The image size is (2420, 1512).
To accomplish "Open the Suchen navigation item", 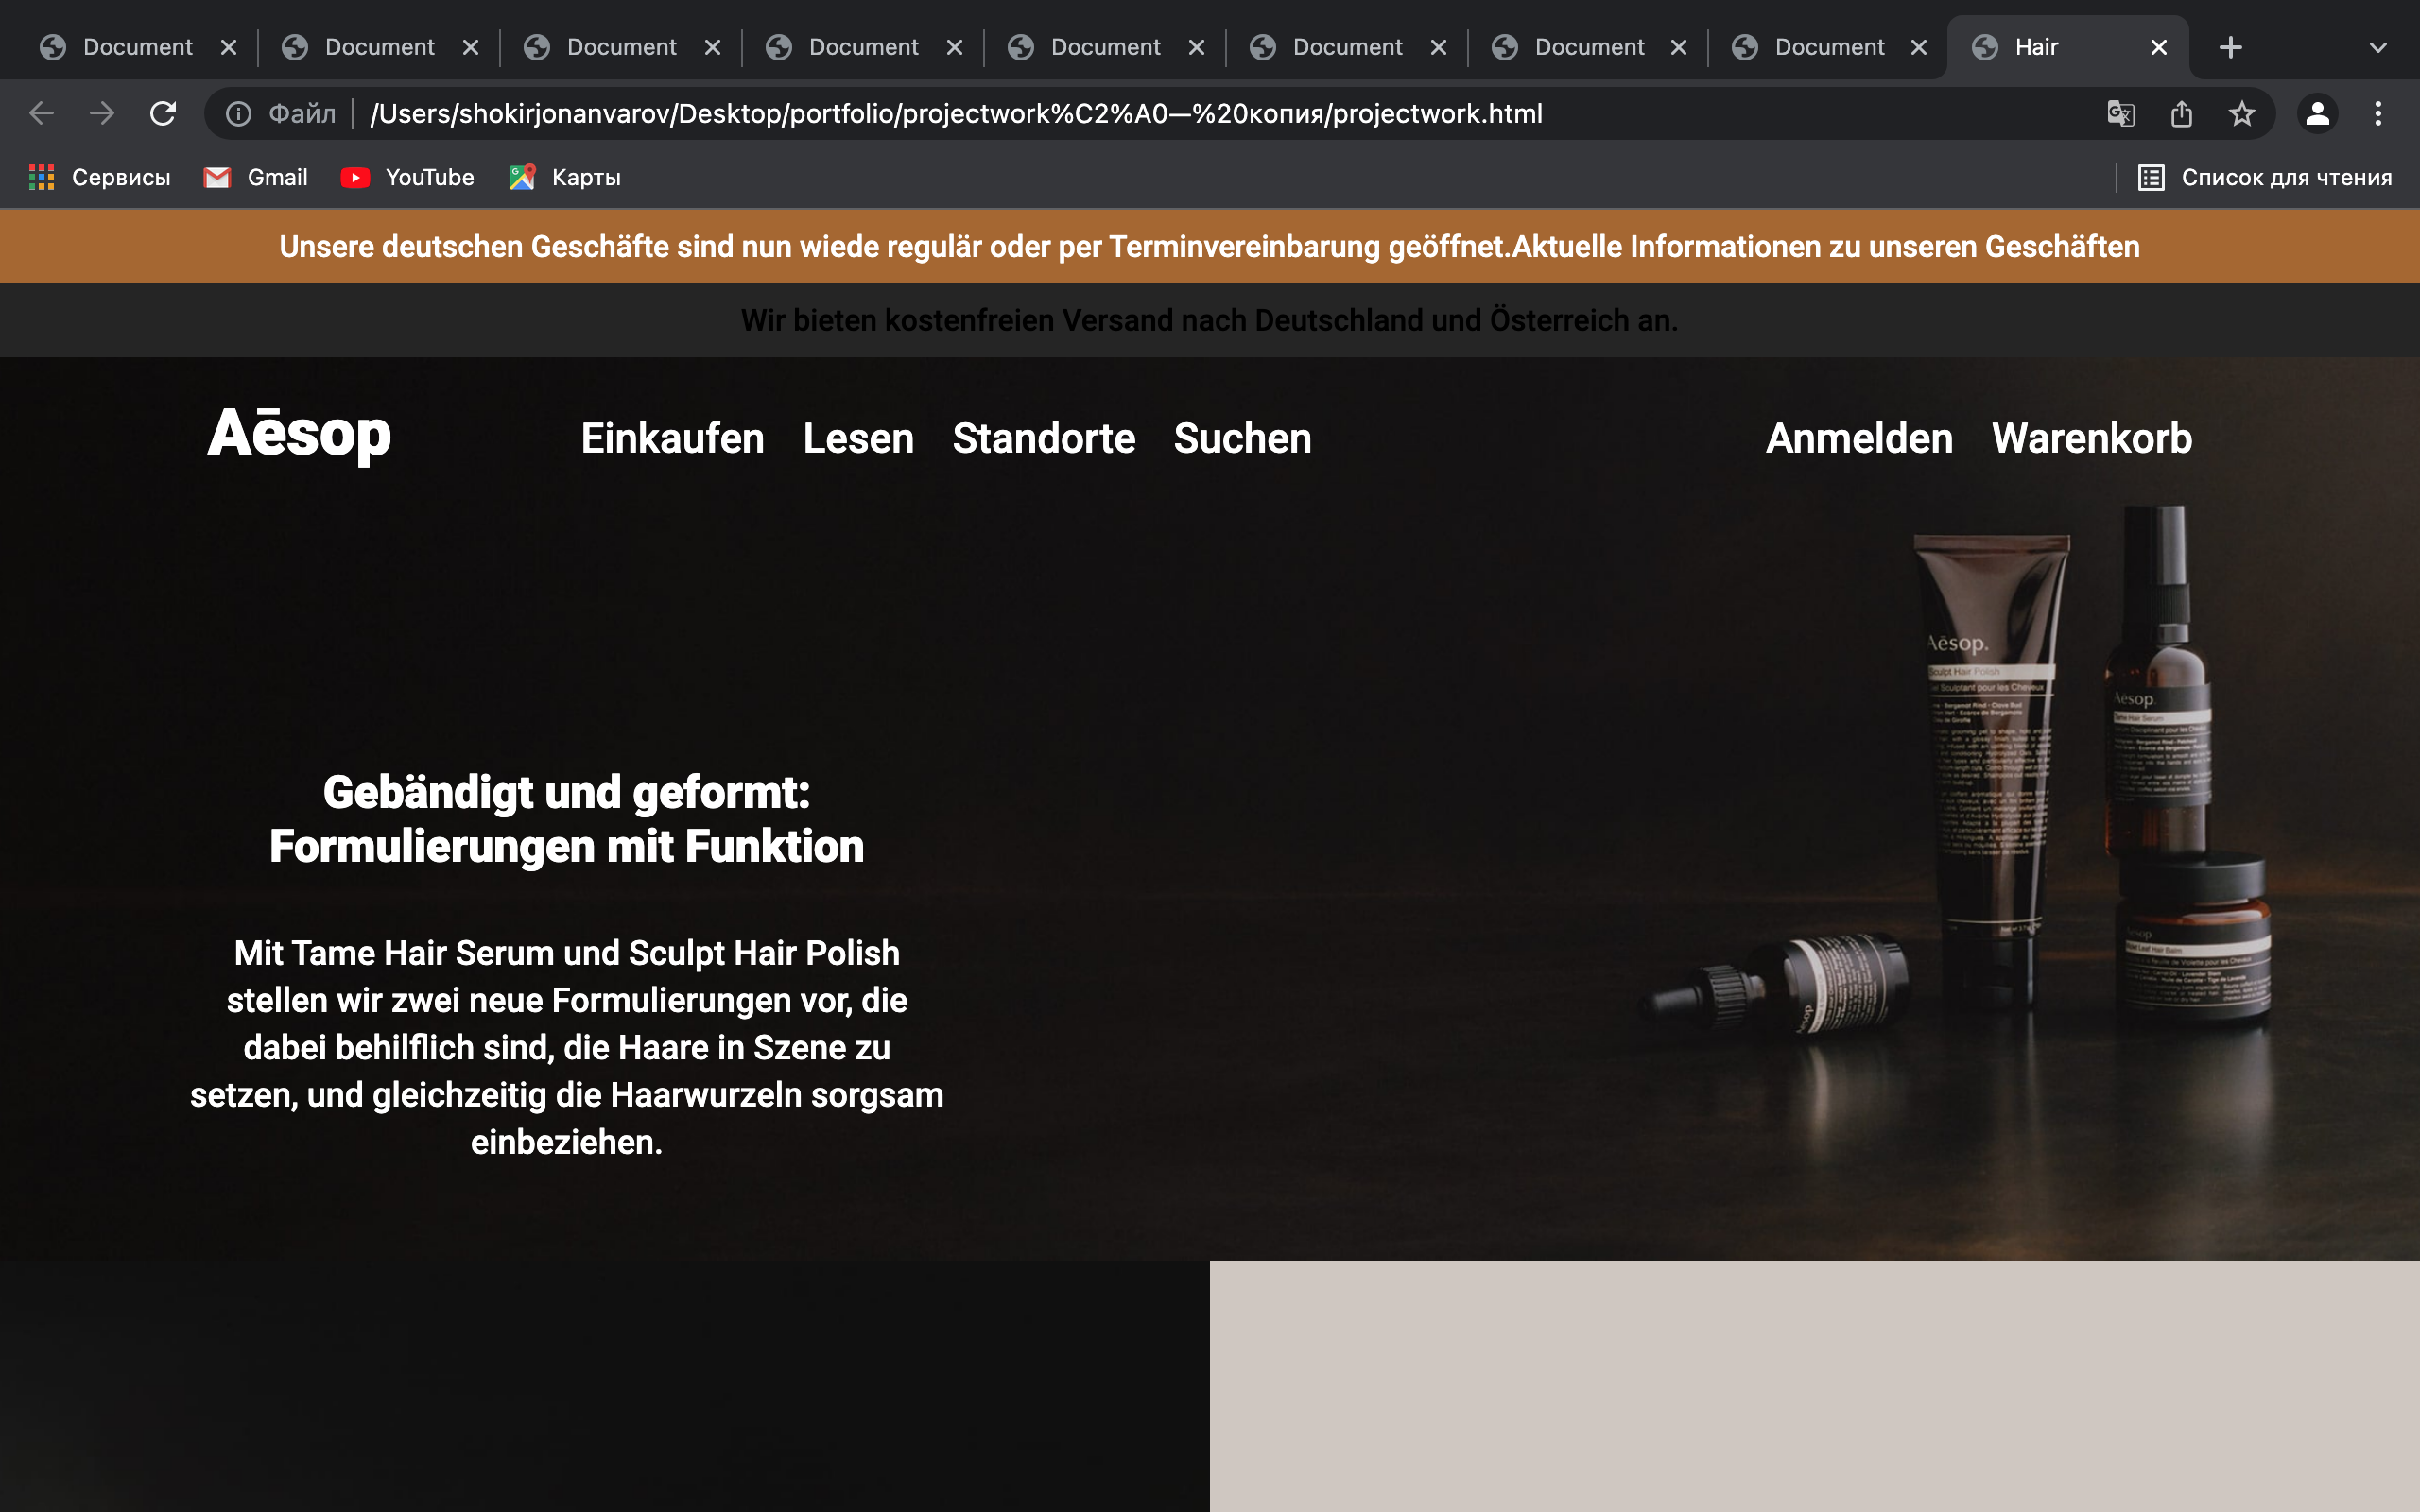I will 1242,438.
